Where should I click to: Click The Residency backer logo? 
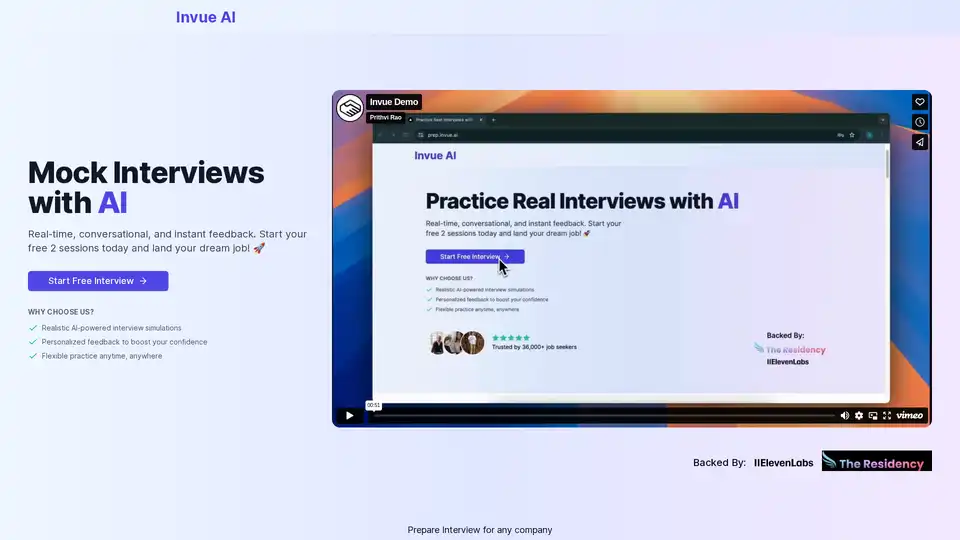tap(876, 461)
